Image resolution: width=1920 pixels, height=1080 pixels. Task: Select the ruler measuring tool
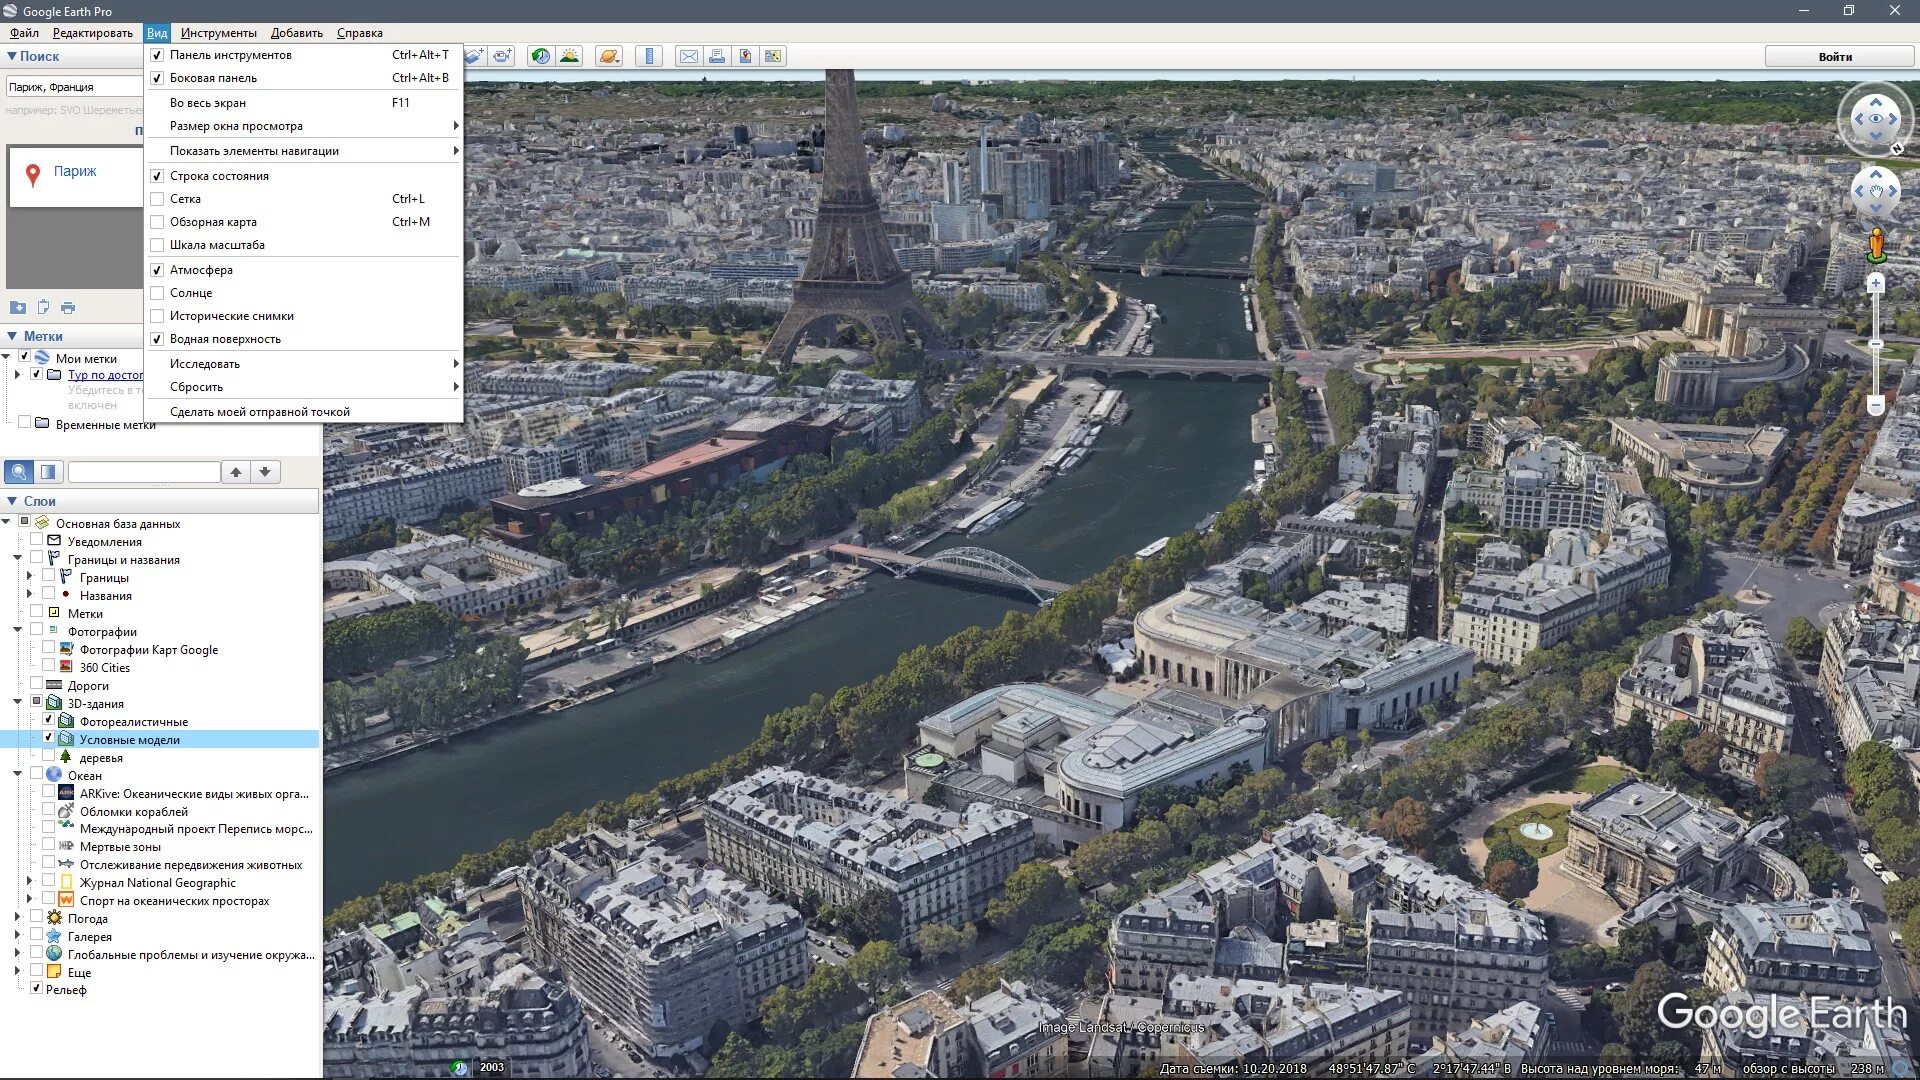649,56
